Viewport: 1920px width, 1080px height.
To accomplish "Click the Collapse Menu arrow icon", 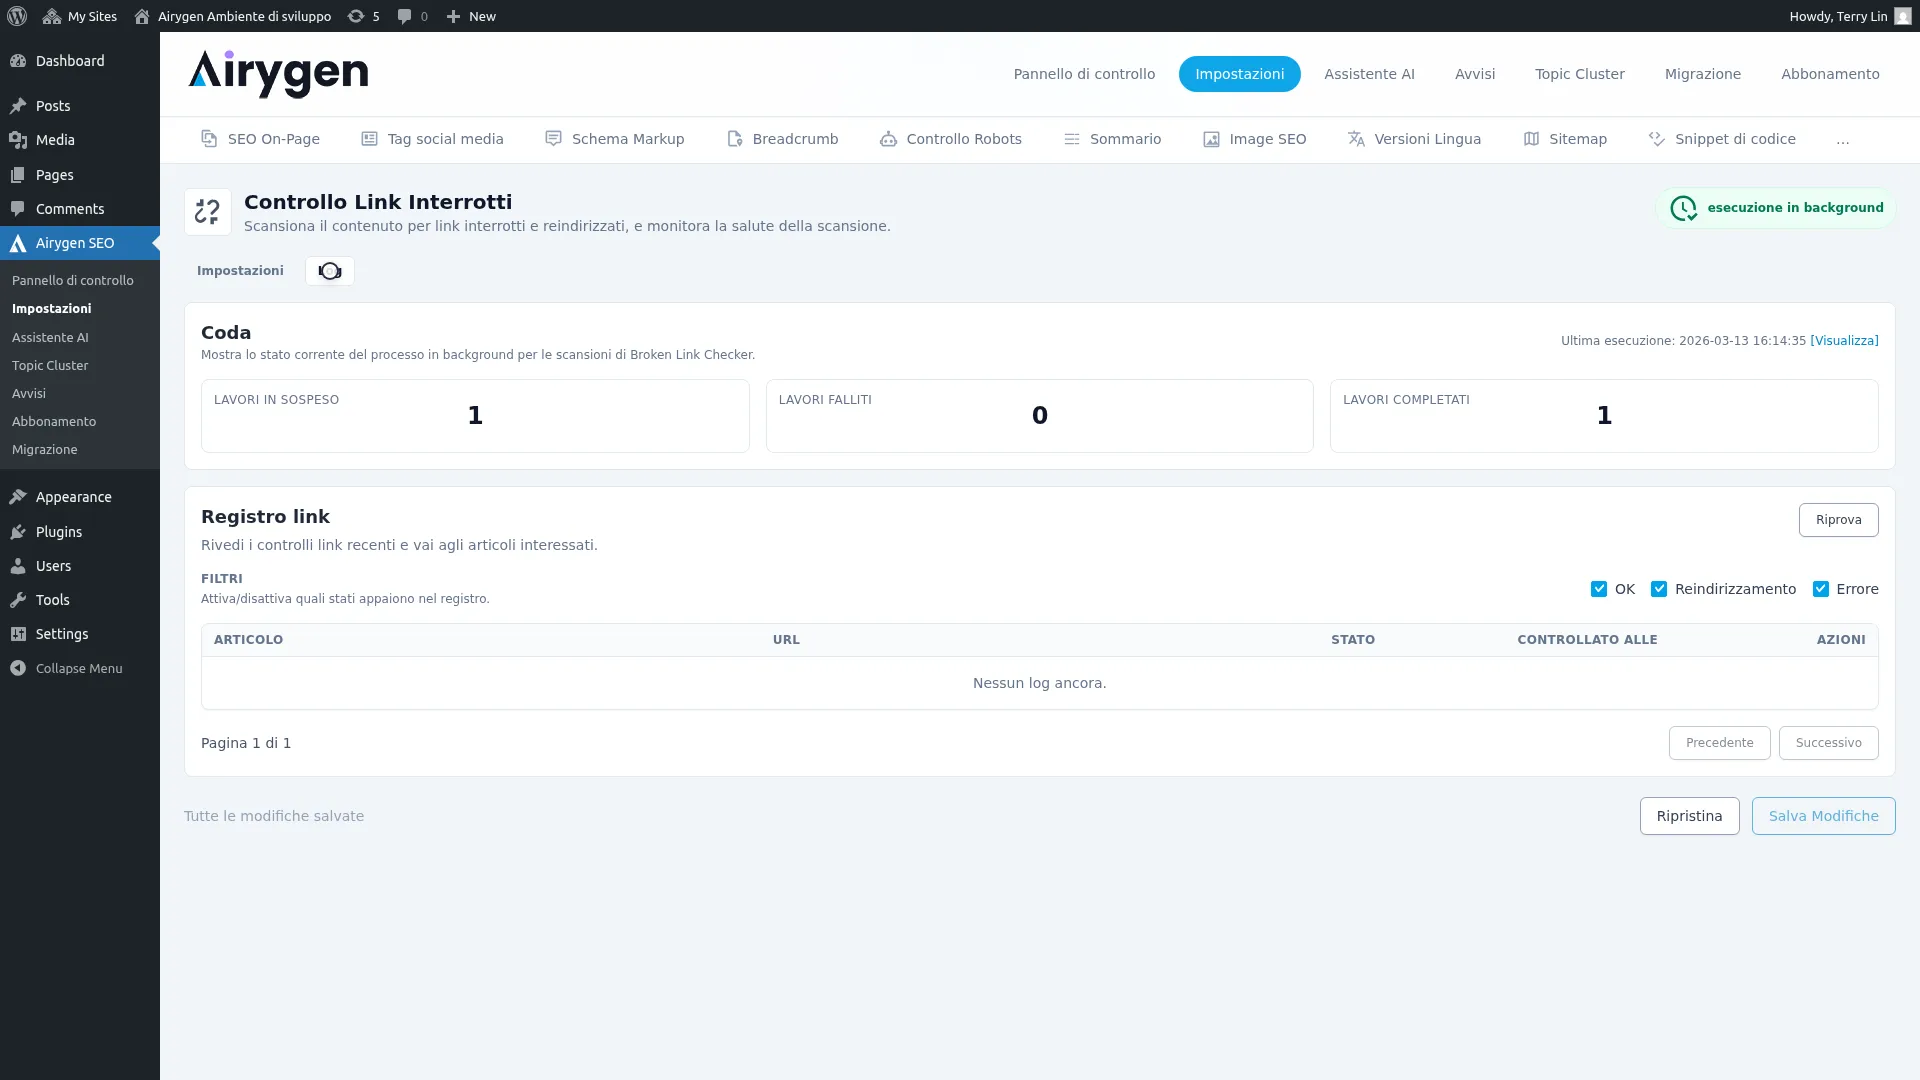I will (18, 668).
